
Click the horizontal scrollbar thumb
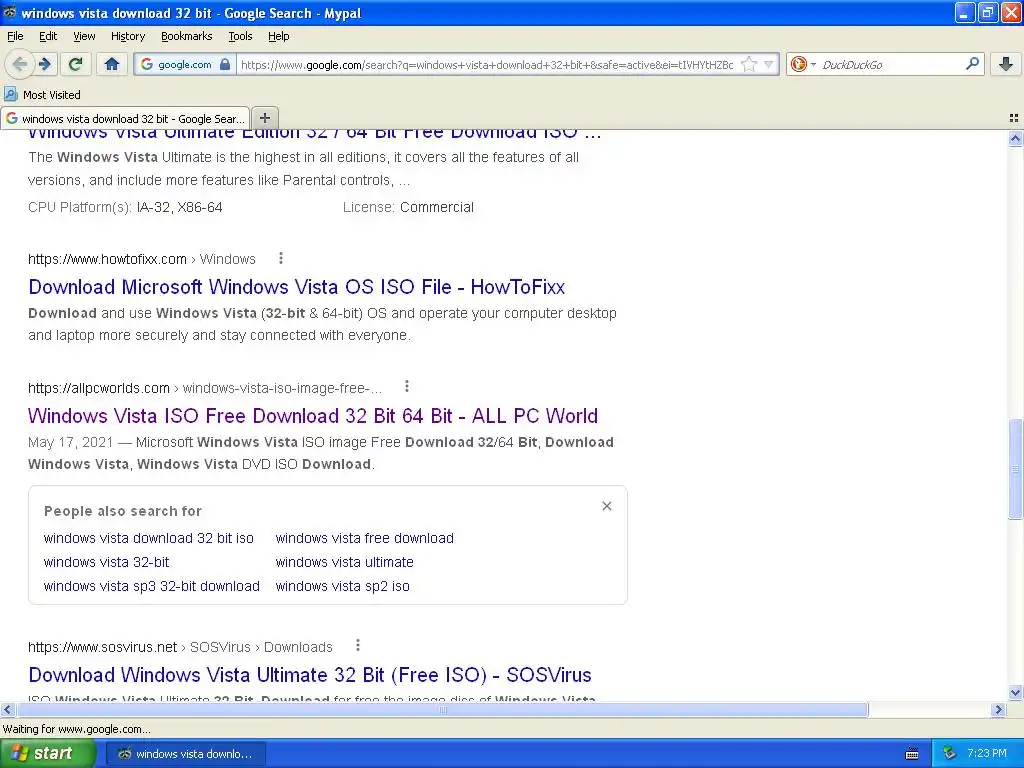coord(442,709)
